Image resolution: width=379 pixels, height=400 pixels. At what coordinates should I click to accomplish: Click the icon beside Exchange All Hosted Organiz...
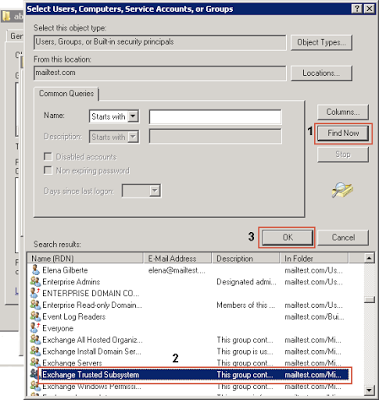coord(35,340)
